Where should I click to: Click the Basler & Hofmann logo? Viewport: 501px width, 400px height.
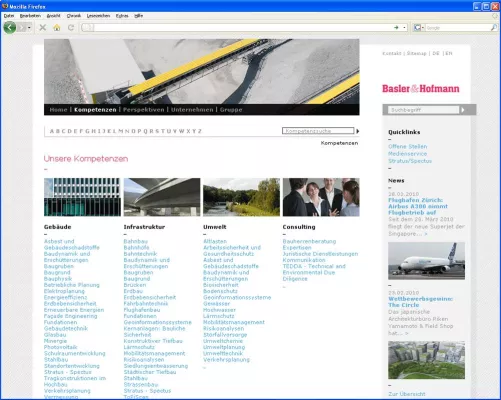click(x=421, y=89)
